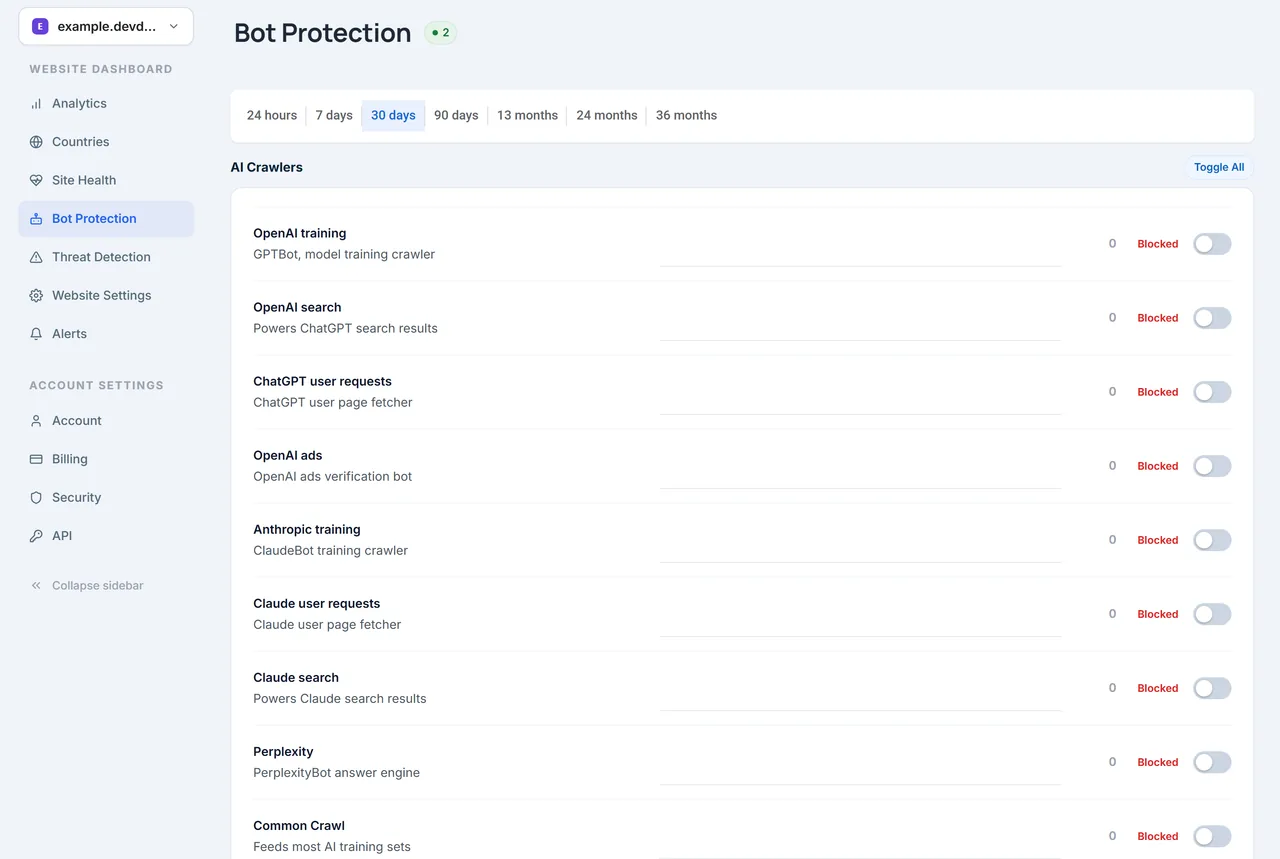Click the Countries globe icon
Viewport: 1280px width, 859px height.
36,142
